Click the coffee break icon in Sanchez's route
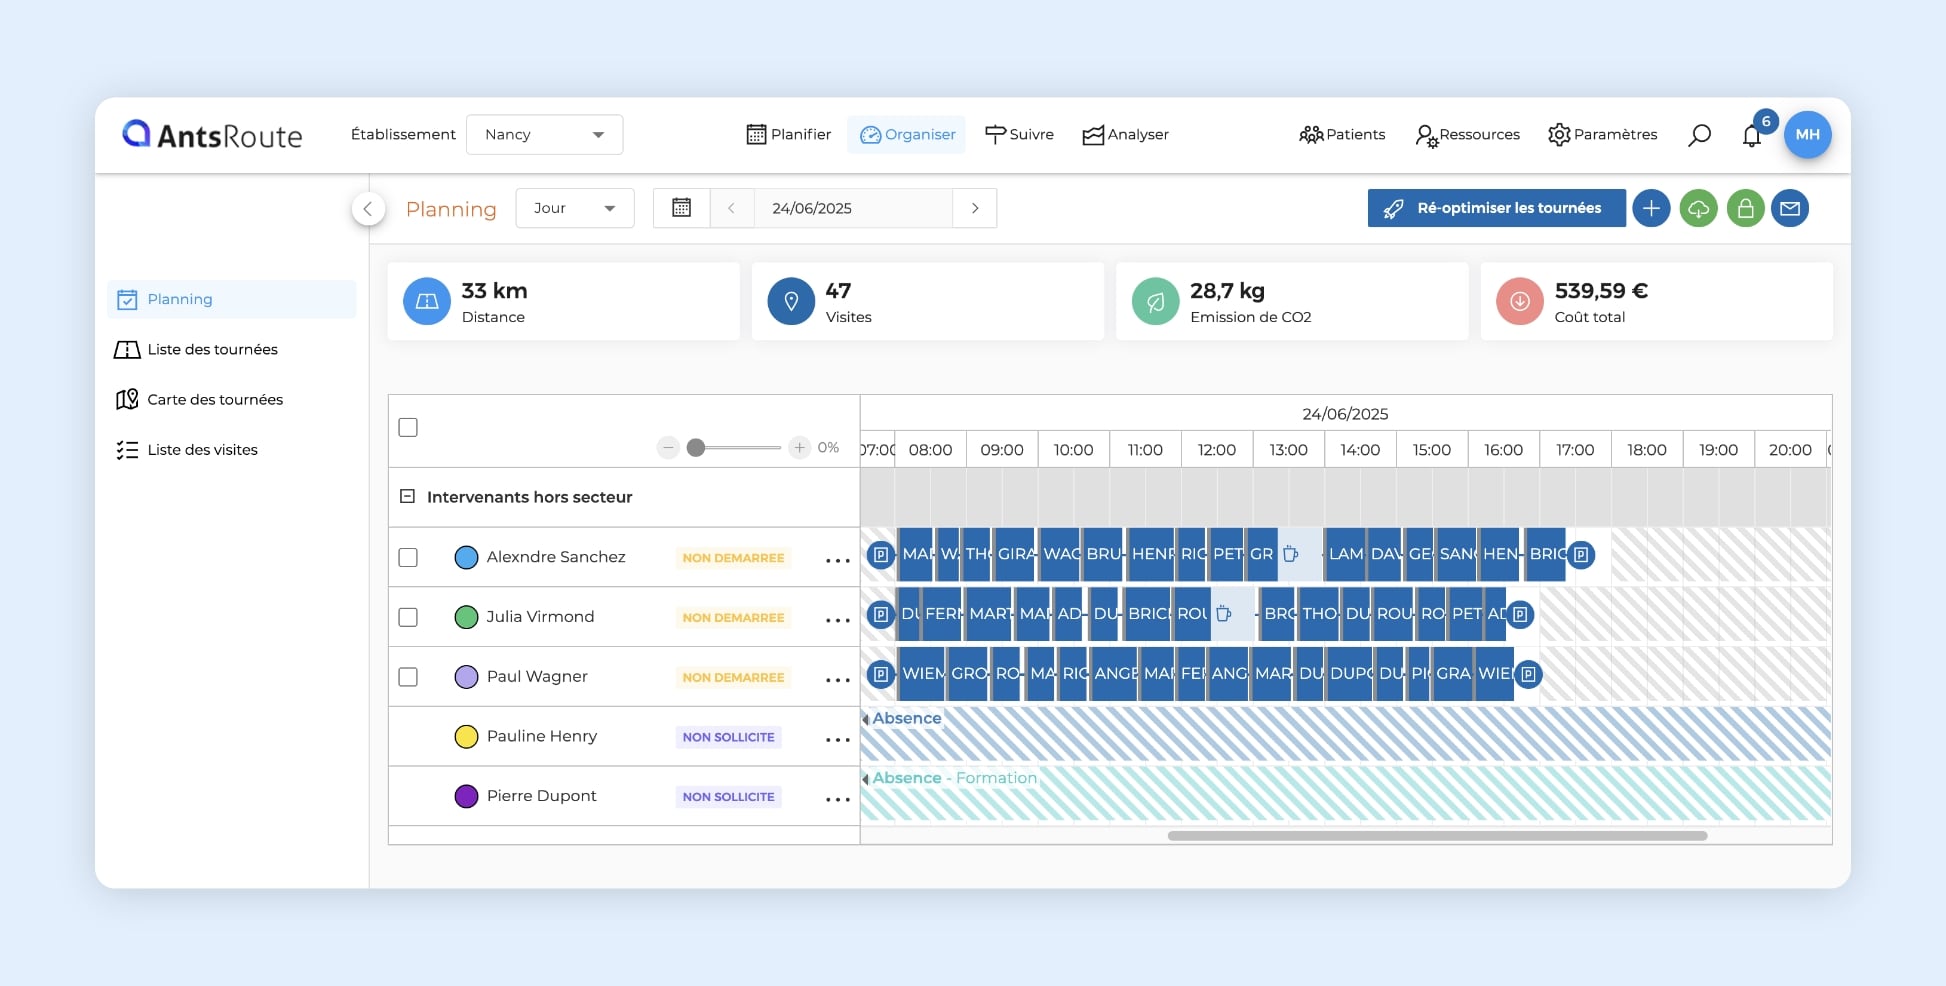Image resolution: width=1946 pixels, height=986 pixels. 1291,554
